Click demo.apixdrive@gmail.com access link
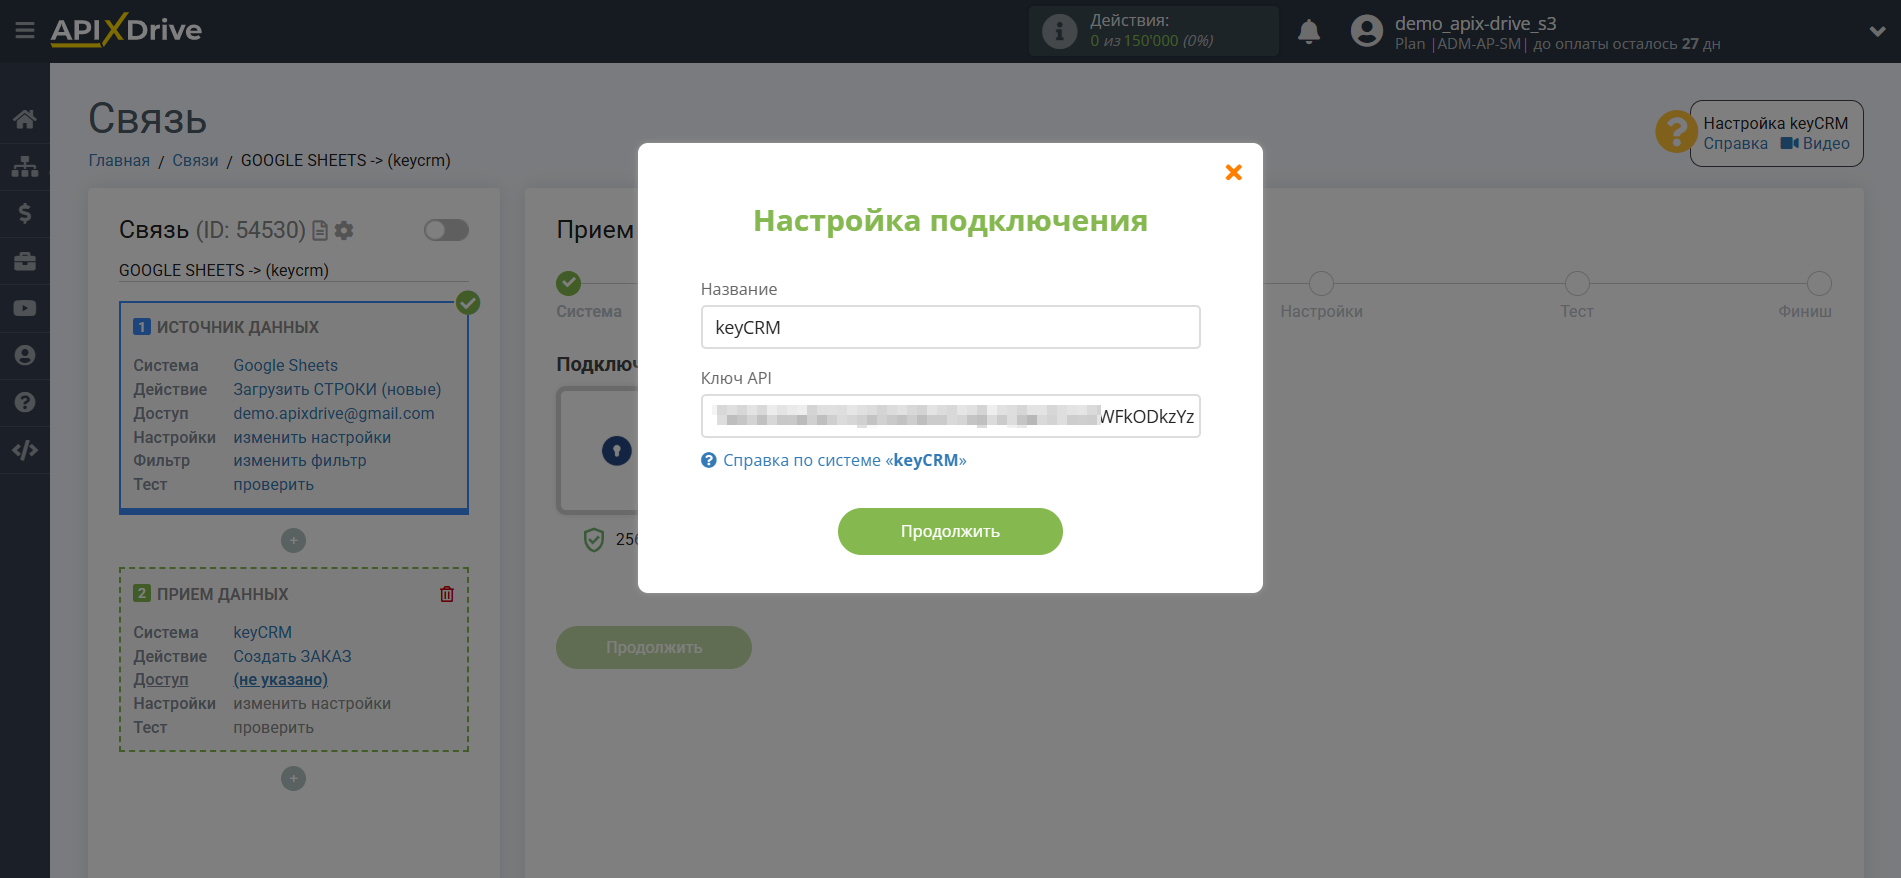 pyautogui.click(x=333, y=413)
